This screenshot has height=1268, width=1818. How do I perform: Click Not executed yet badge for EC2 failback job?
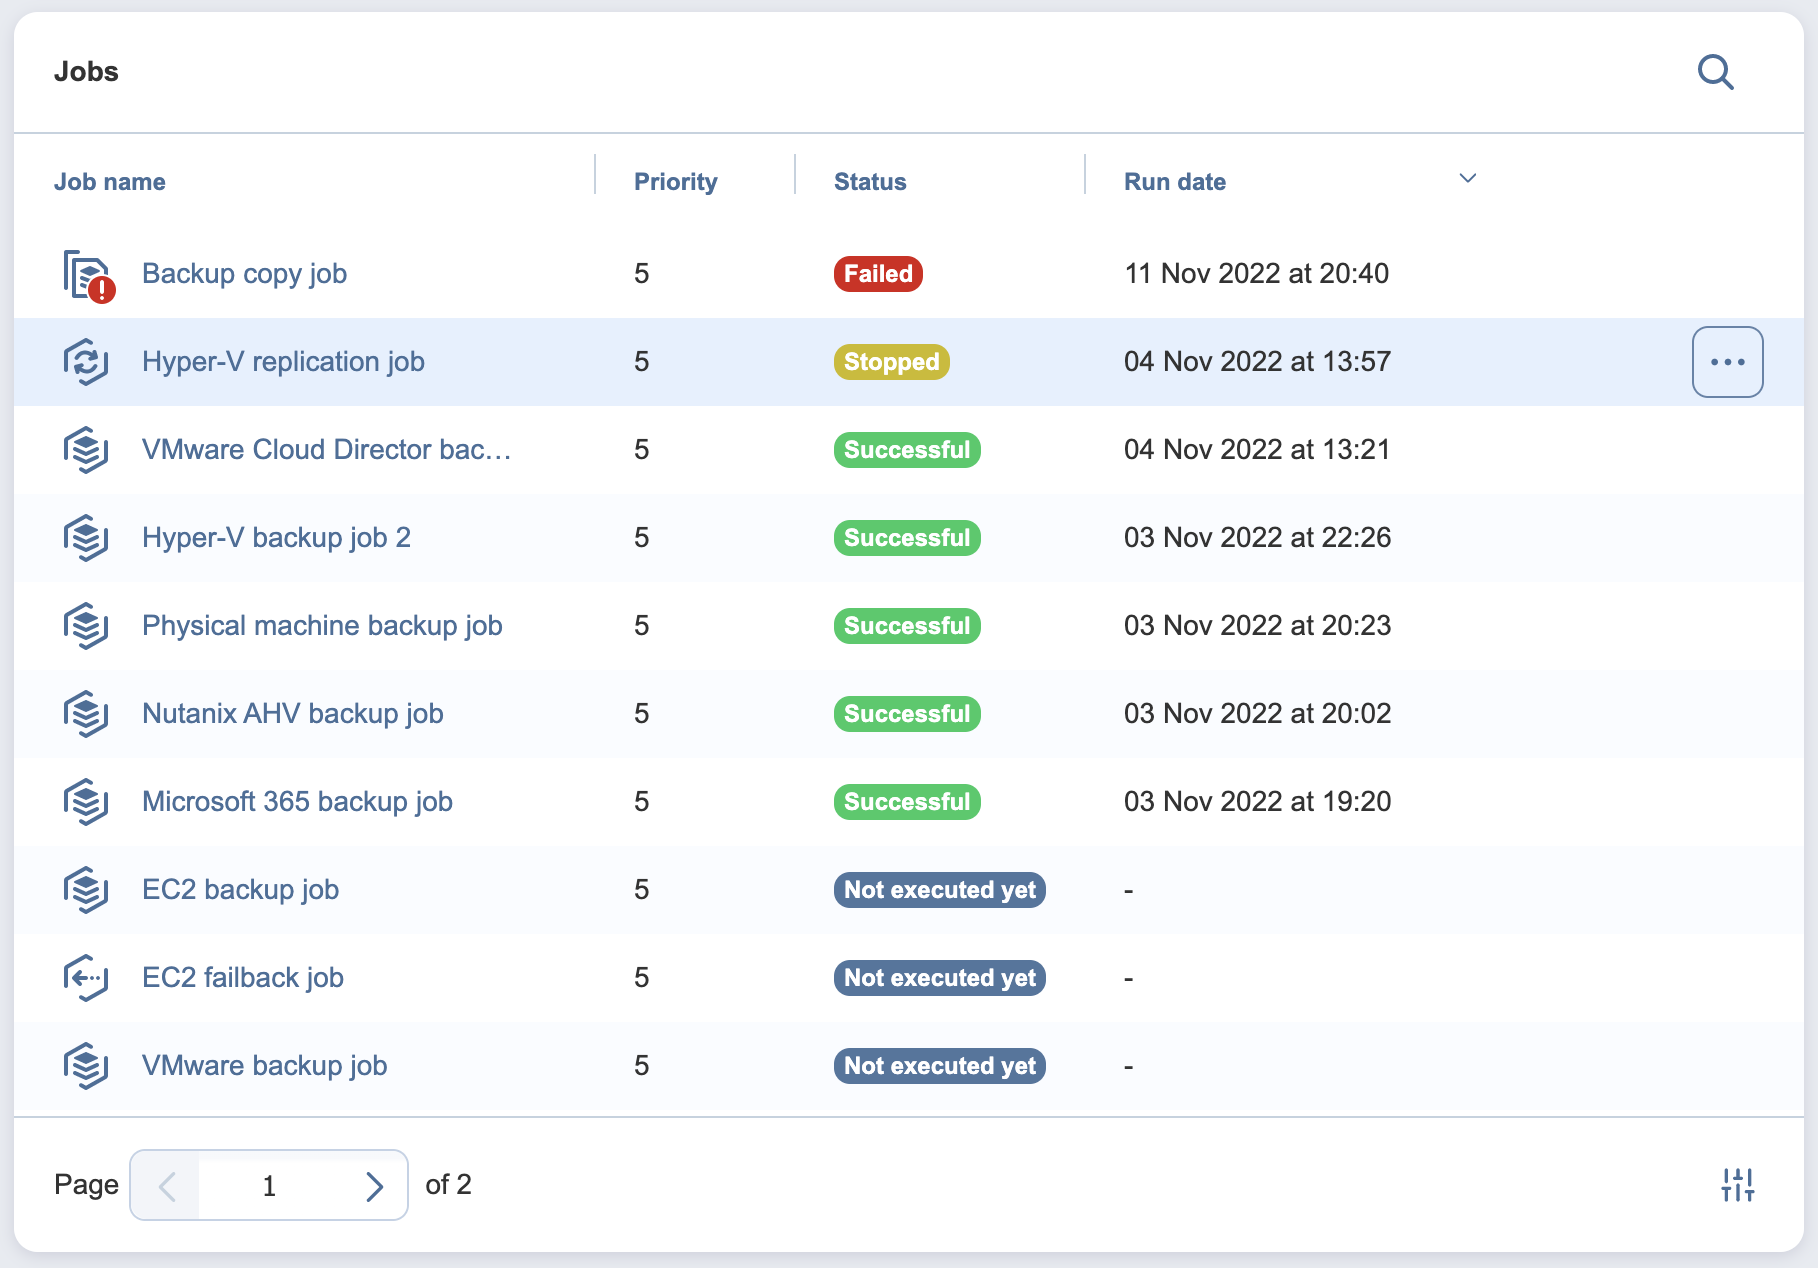940,978
